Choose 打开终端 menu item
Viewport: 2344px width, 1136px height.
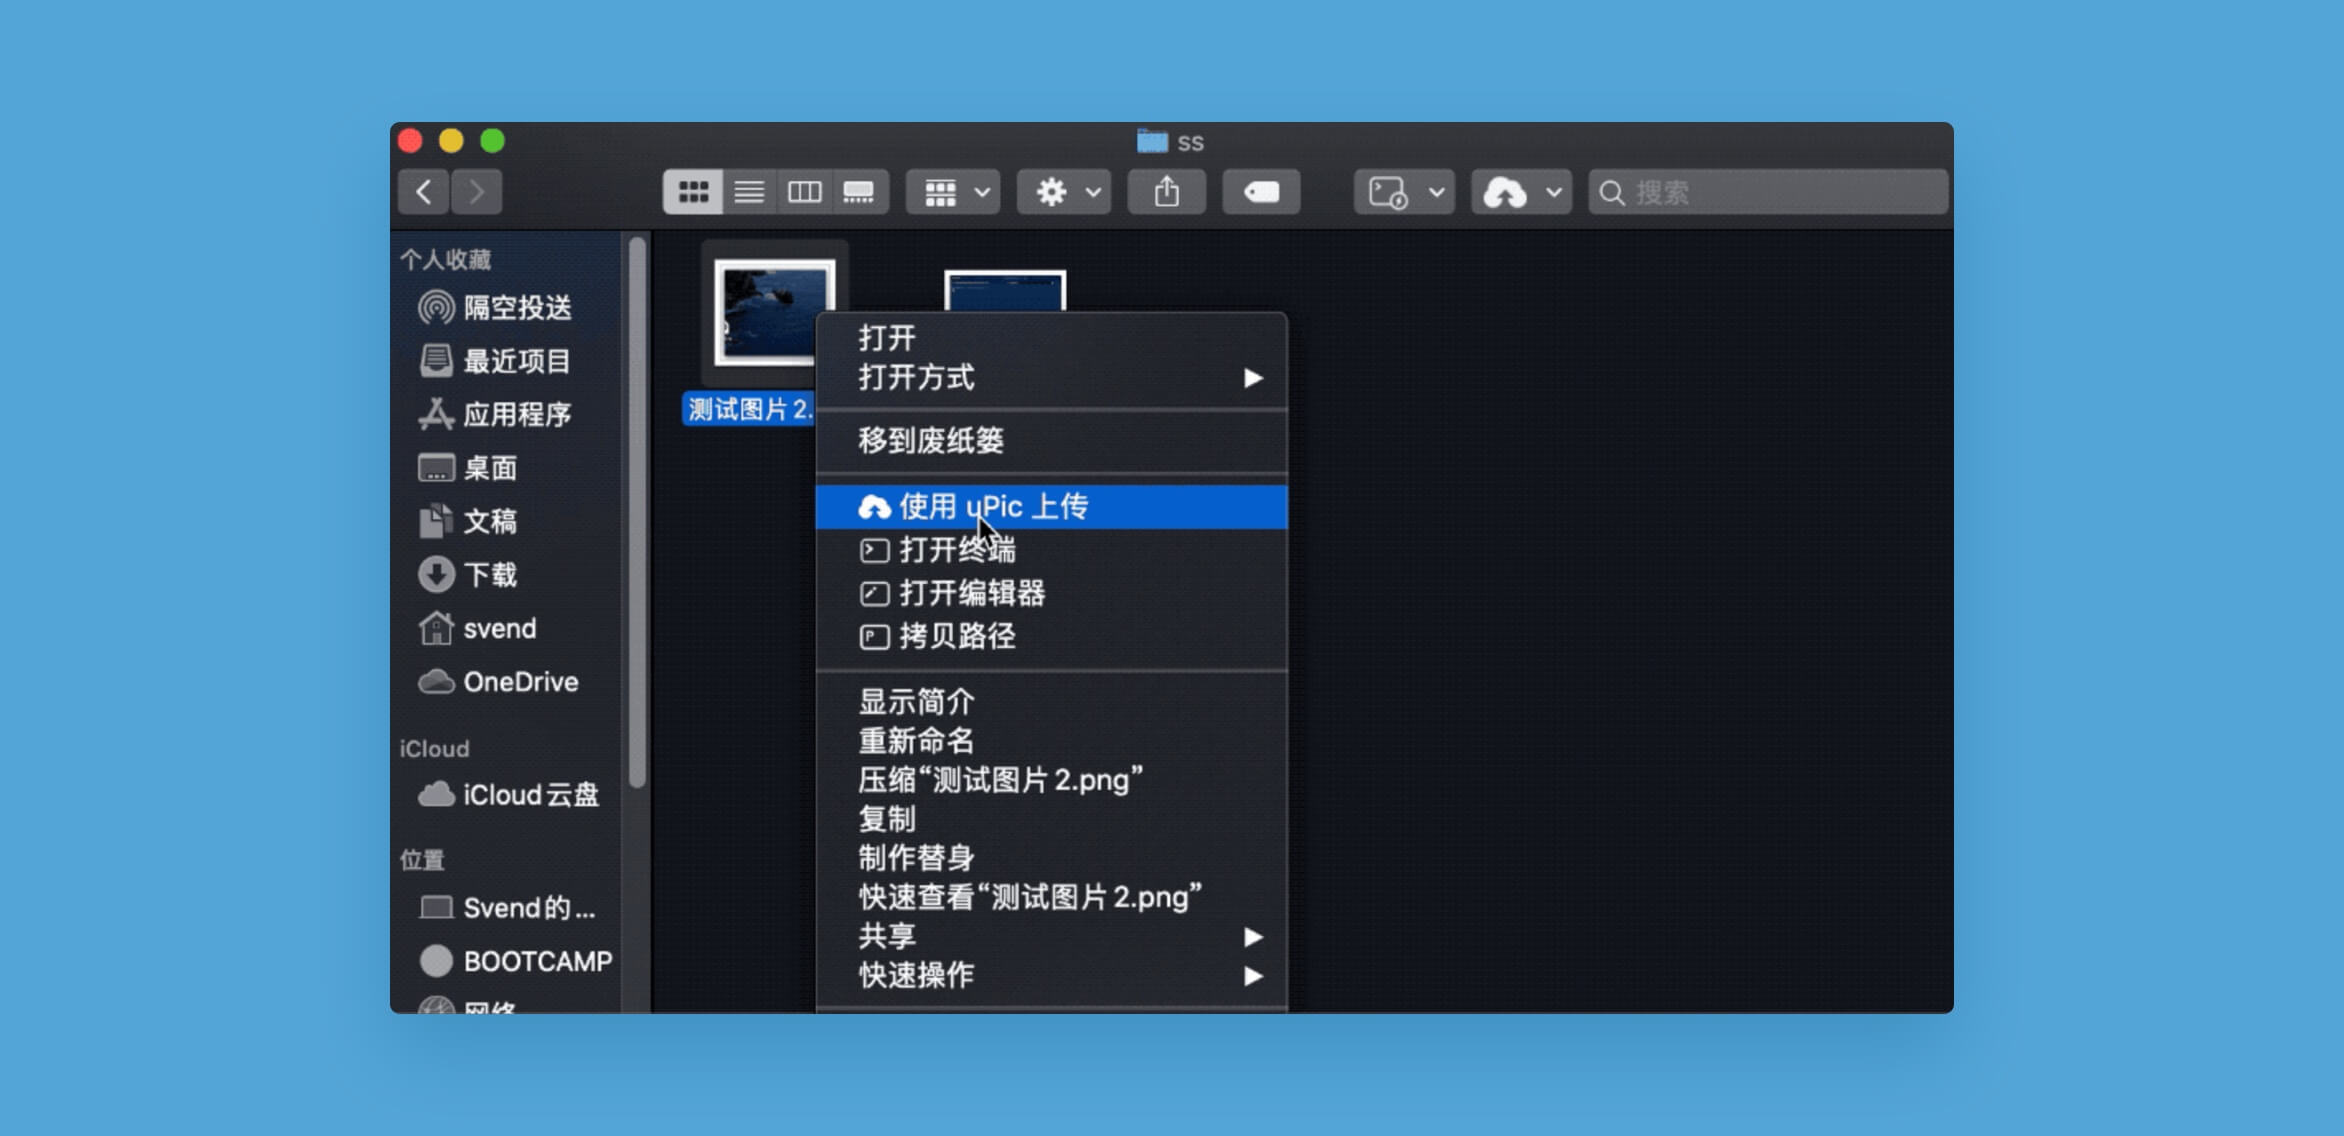click(x=1052, y=550)
